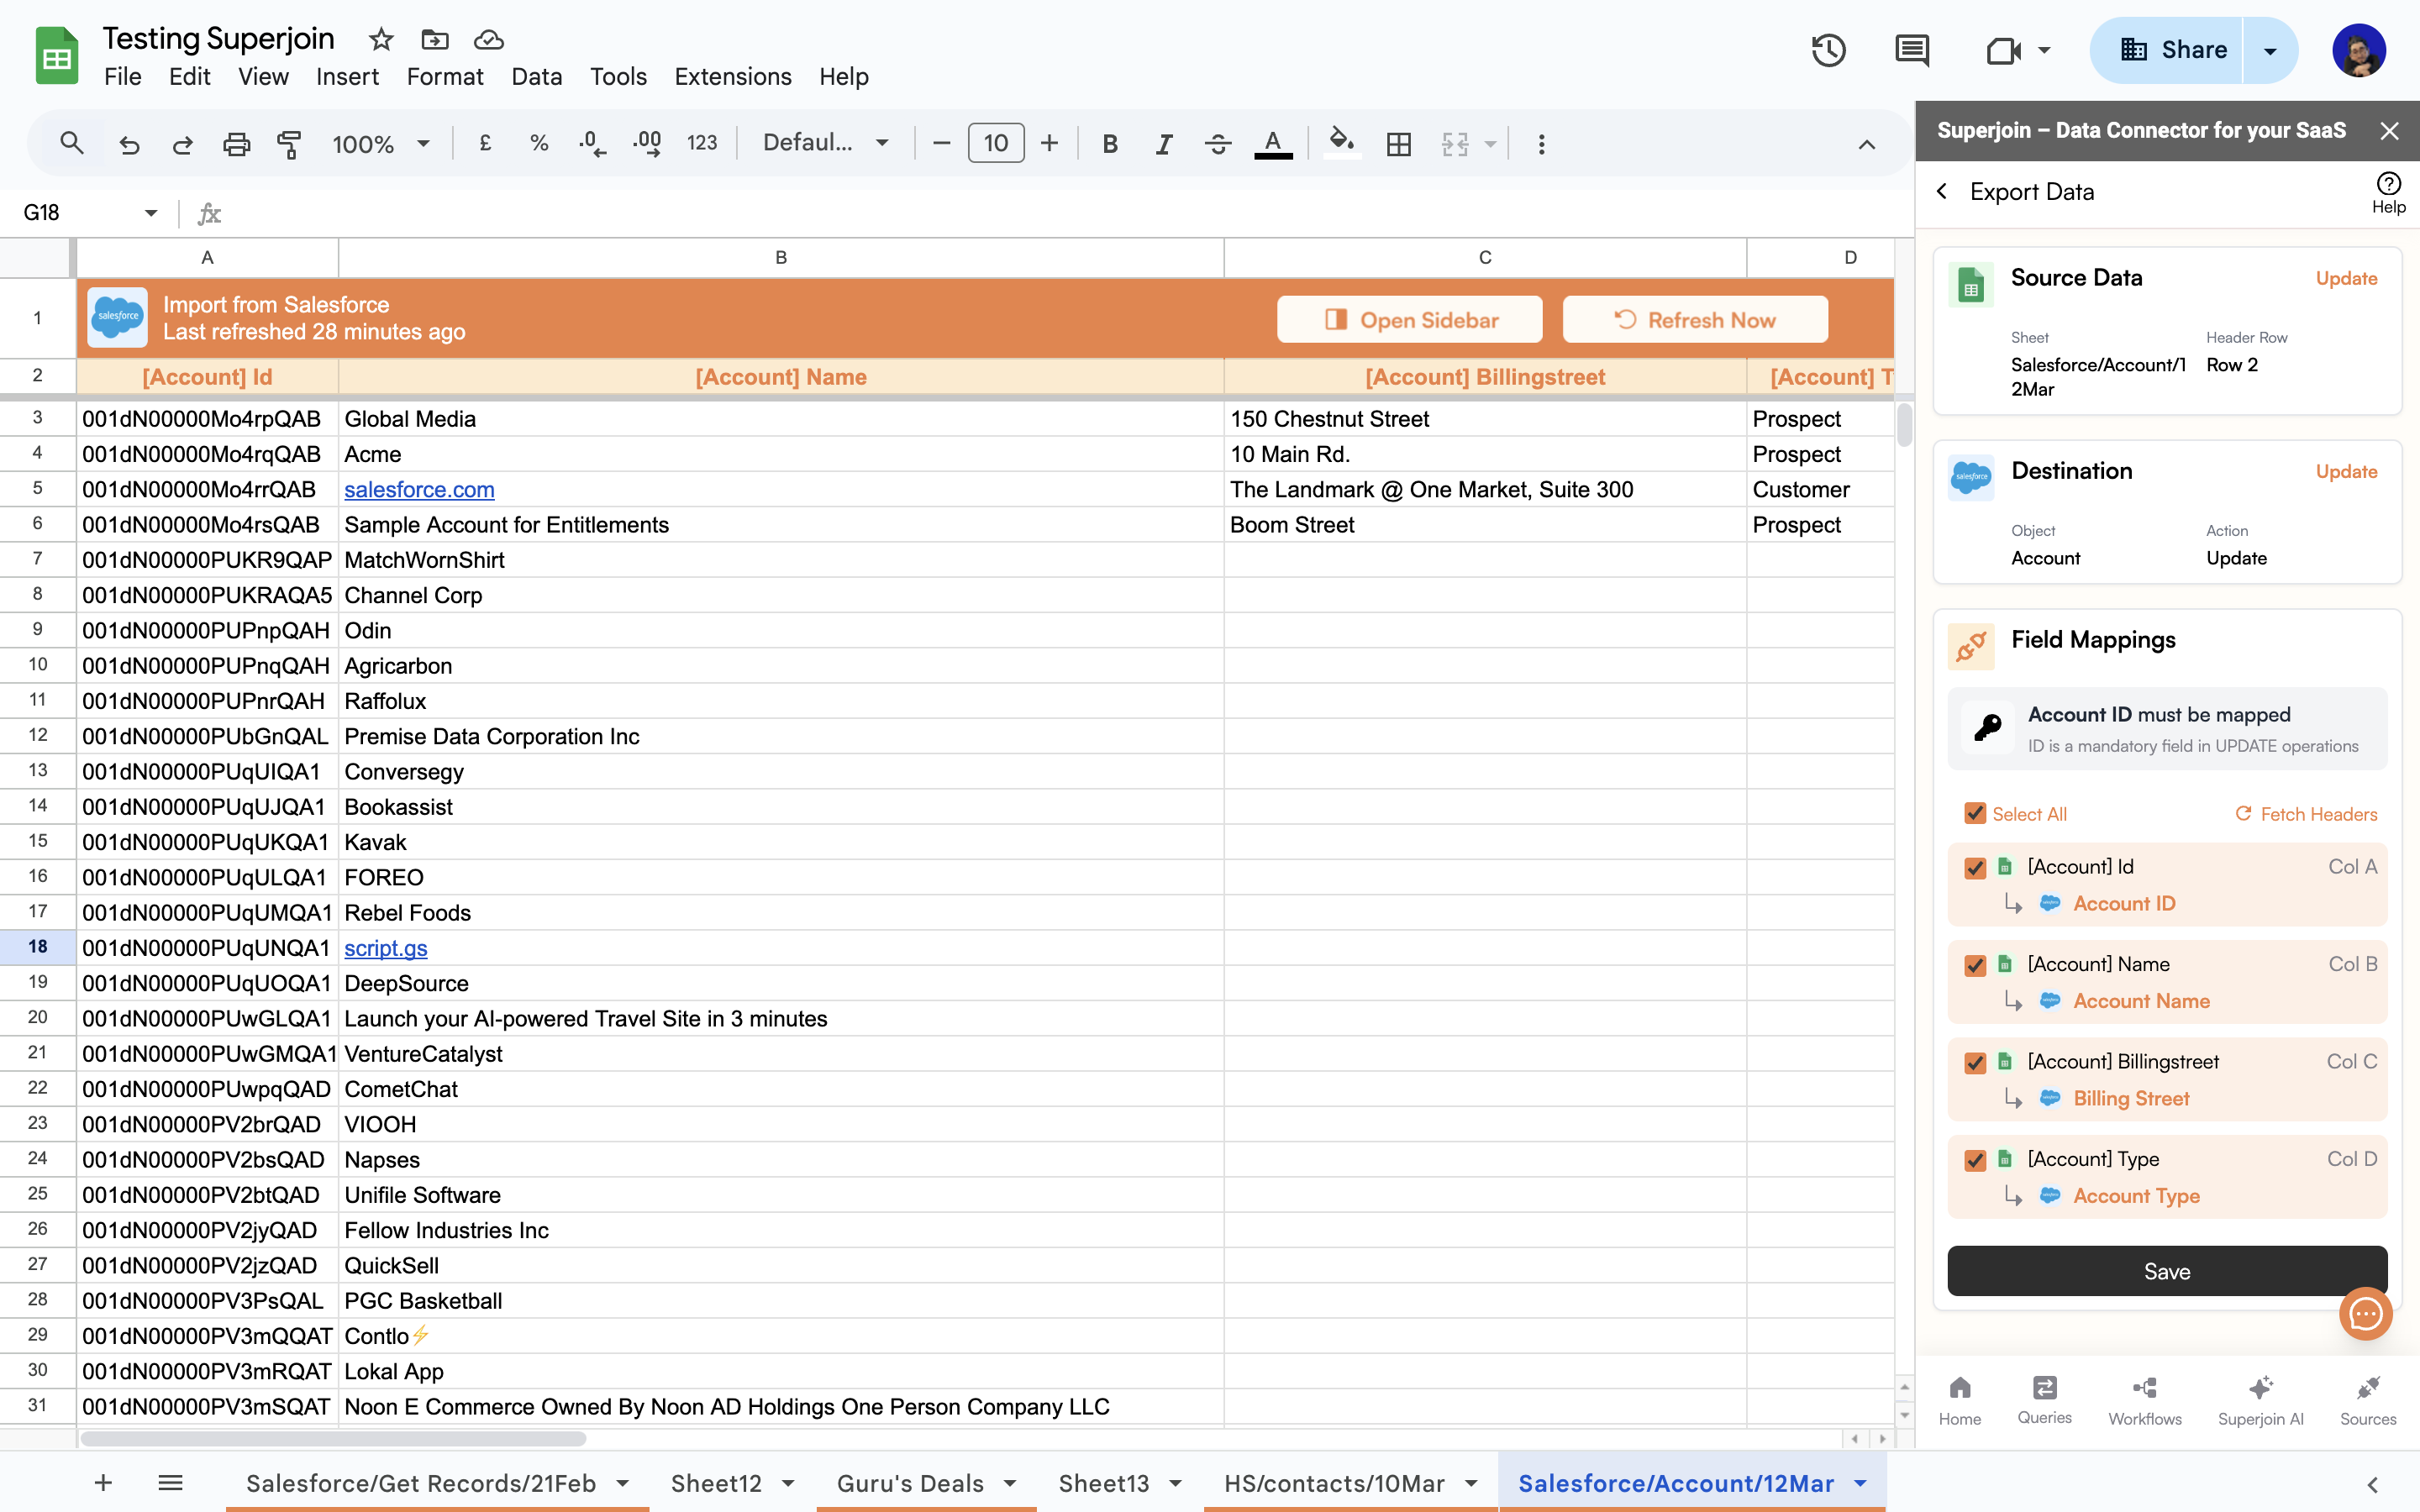Click the black Save button
2420x1512 pixels.
click(2166, 1271)
